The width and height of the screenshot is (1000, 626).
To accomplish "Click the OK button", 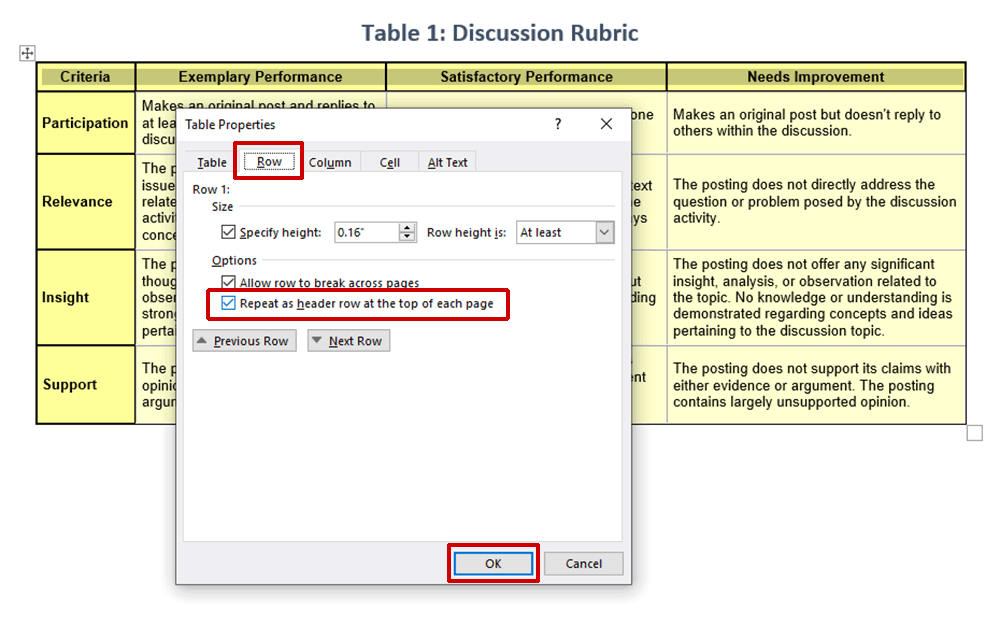I will pos(492,563).
